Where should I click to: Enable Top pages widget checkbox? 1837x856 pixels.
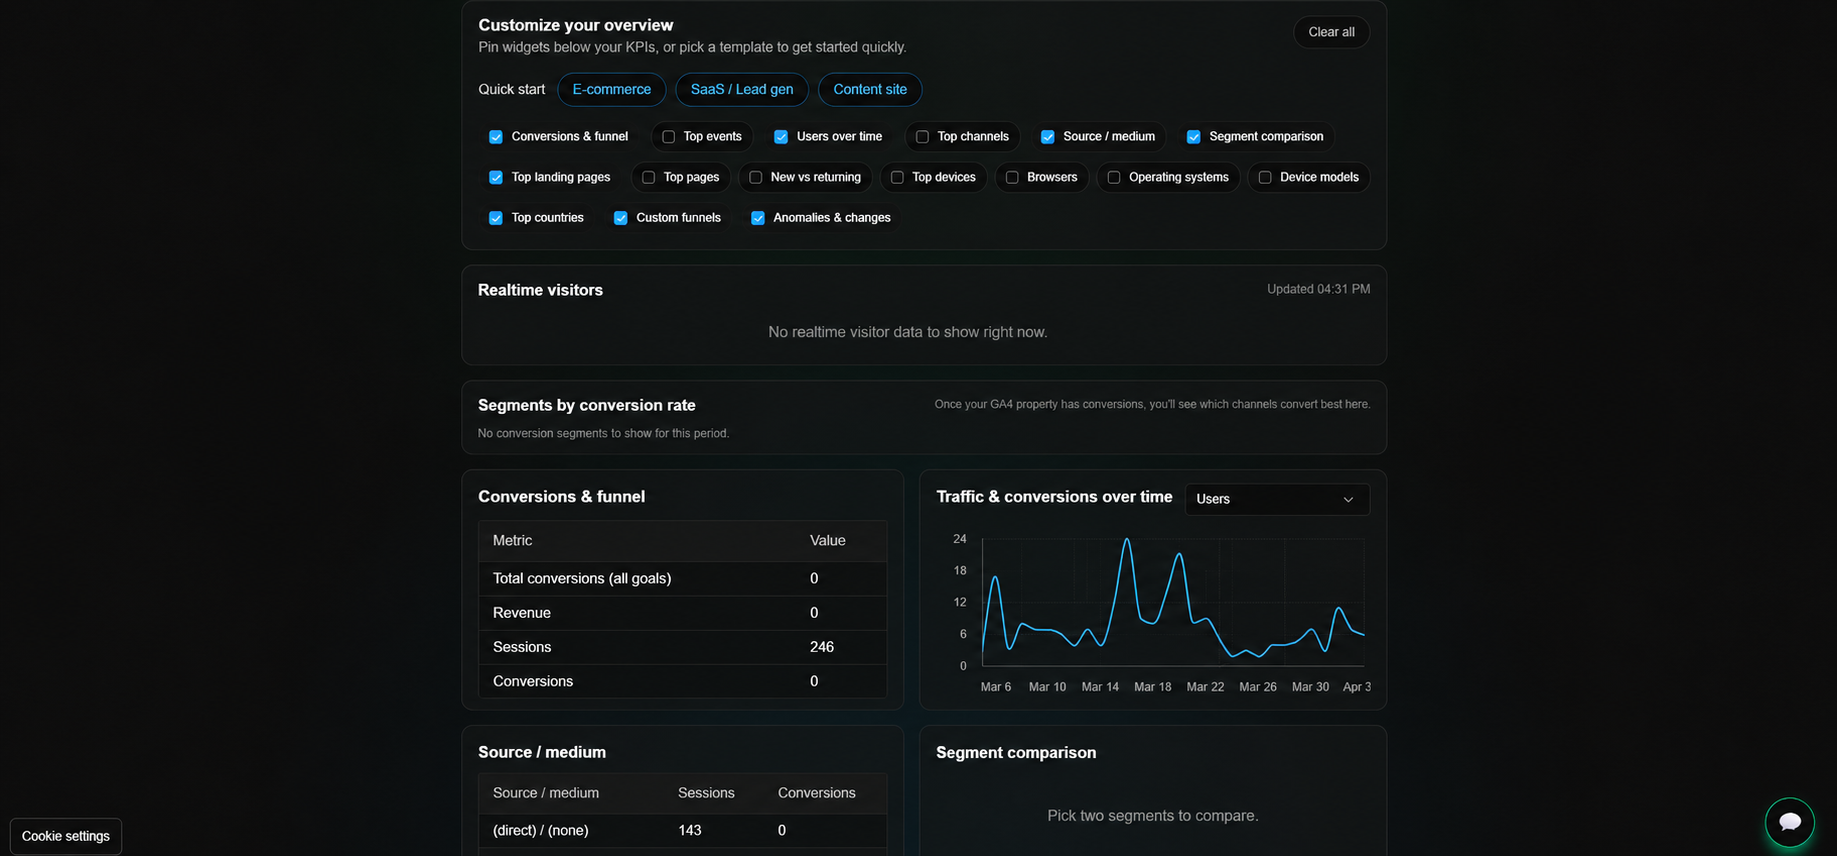coord(648,177)
